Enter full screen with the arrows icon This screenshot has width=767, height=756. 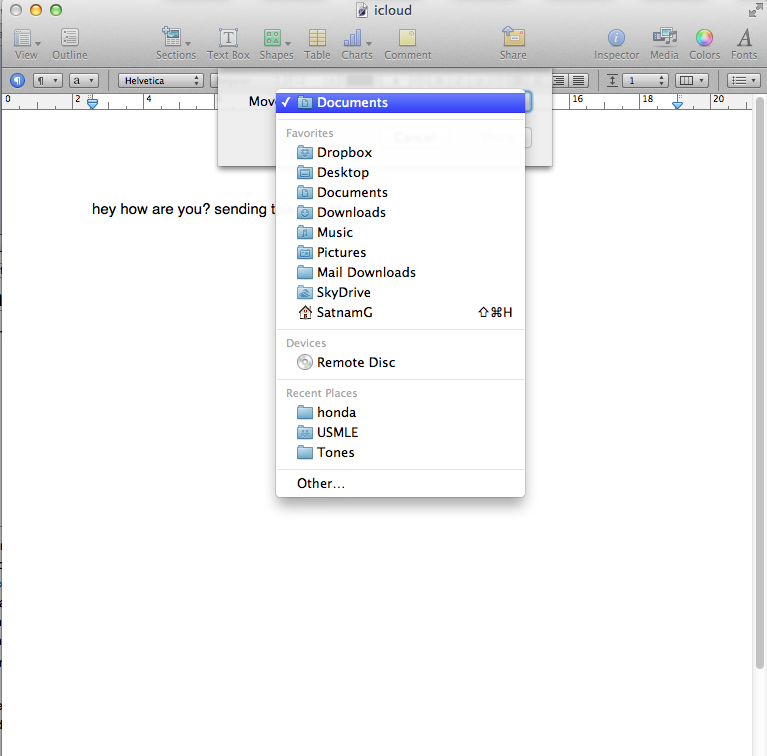click(x=755, y=10)
